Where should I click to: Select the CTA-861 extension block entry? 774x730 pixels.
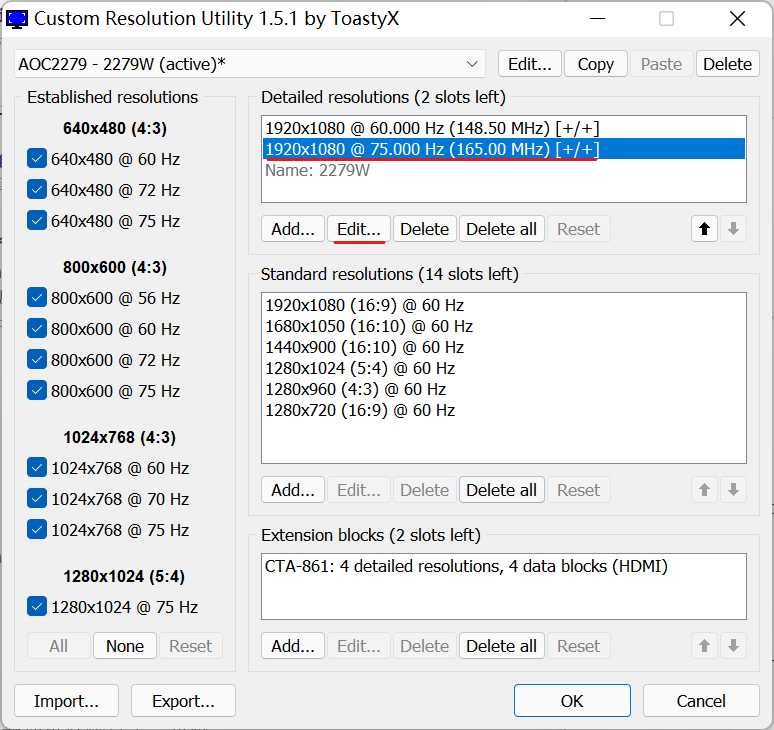[466, 567]
